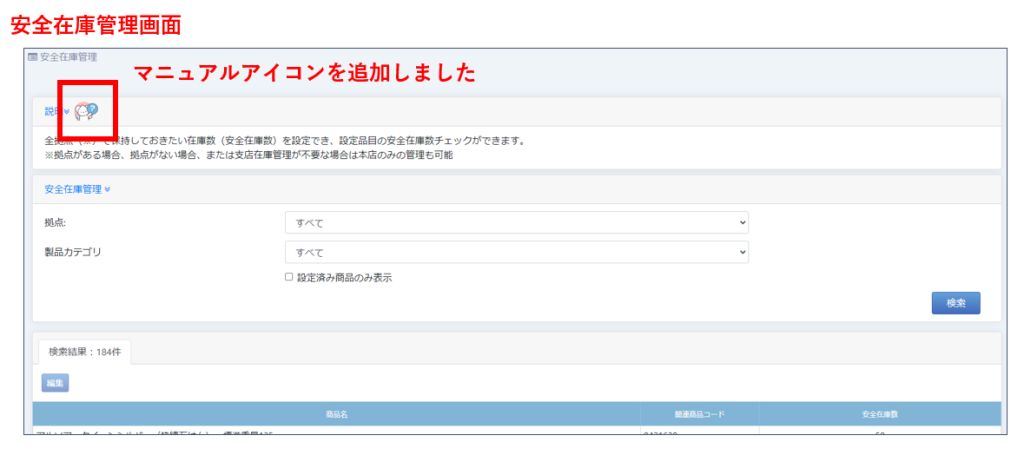The image size is (1024, 462).
Task: Open the 製品カテゴリ dropdown list
Action: click(x=516, y=252)
